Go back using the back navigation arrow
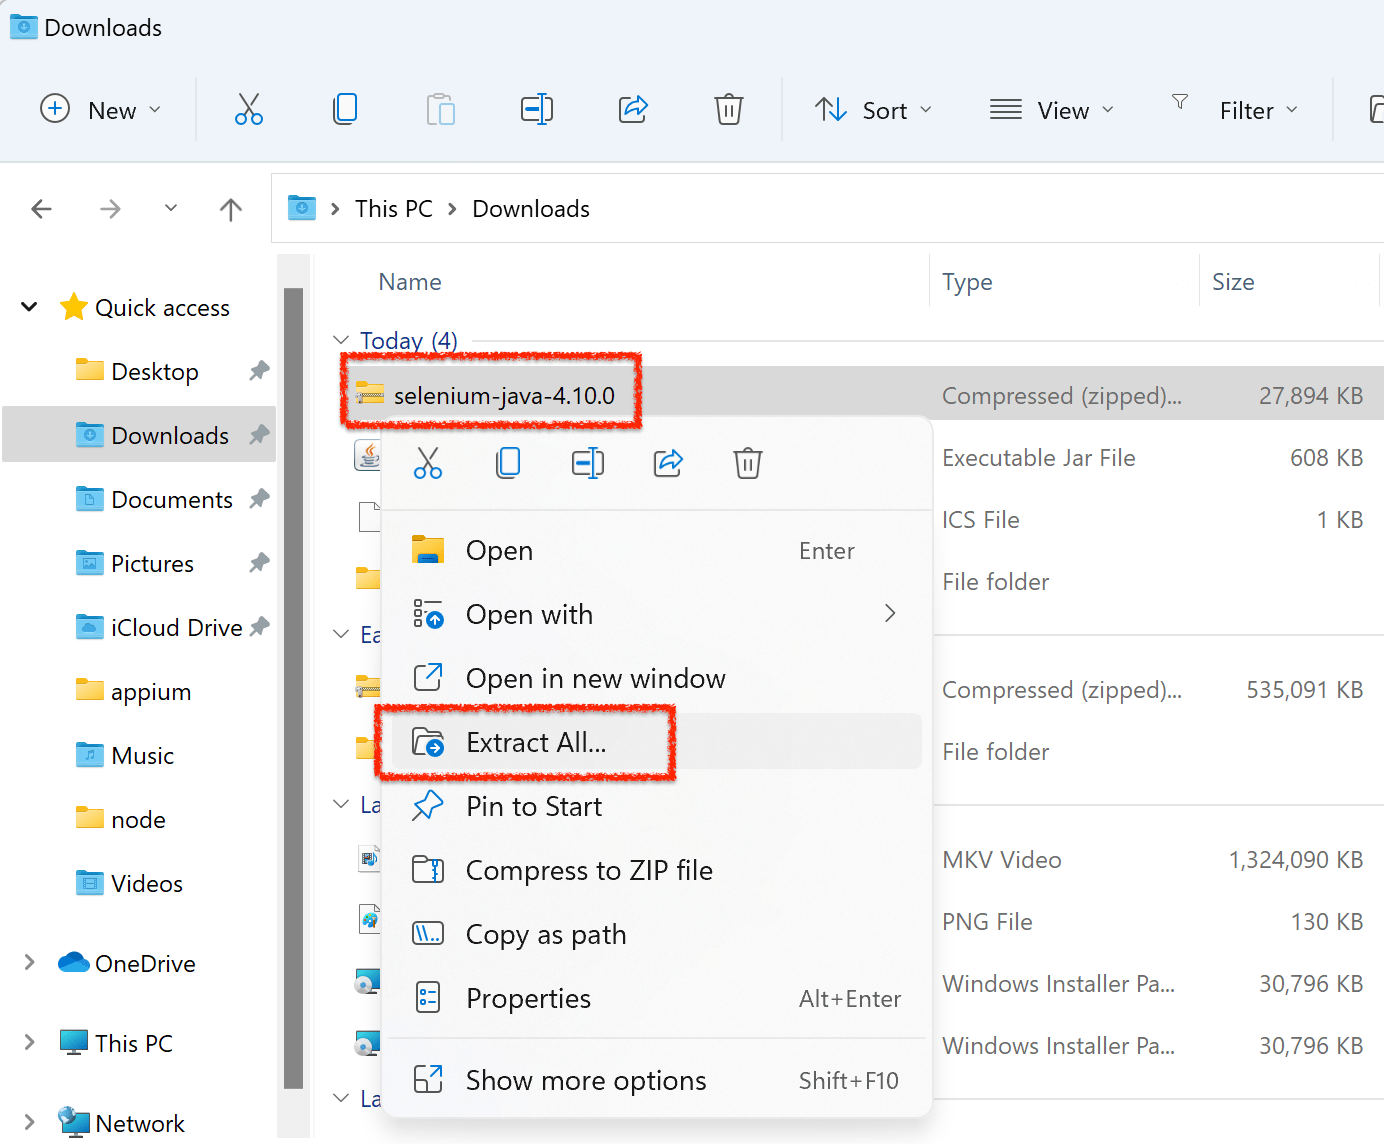The height and width of the screenshot is (1144, 1384). pyautogui.click(x=41, y=208)
